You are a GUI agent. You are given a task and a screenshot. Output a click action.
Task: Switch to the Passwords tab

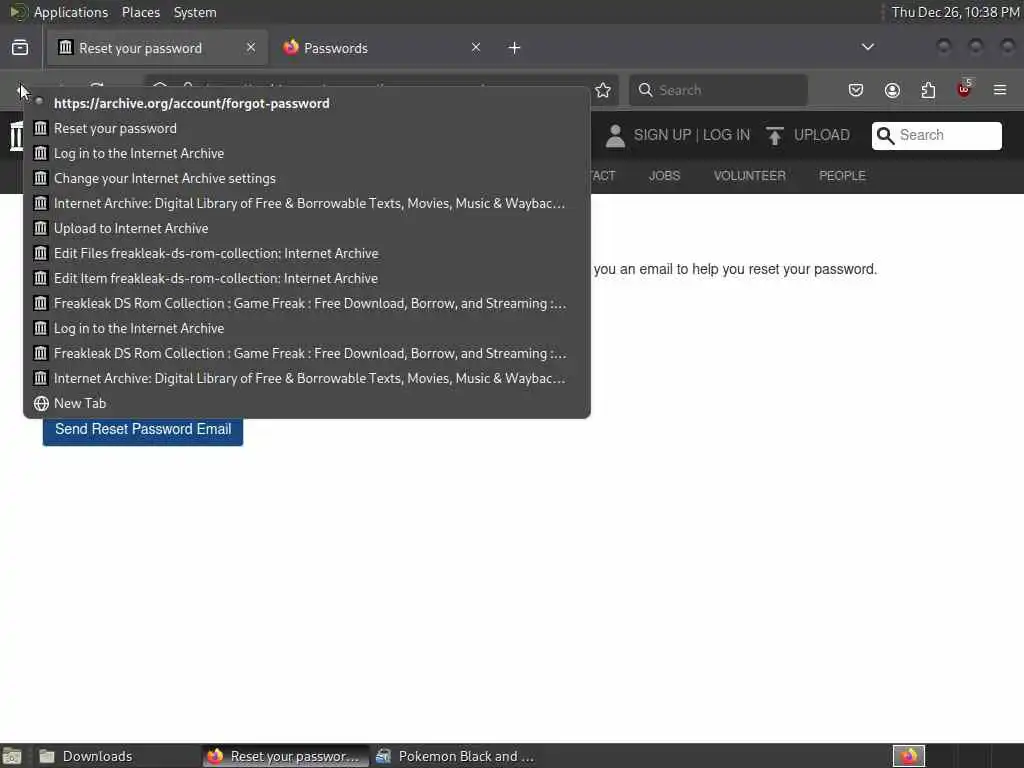pos(382,48)
